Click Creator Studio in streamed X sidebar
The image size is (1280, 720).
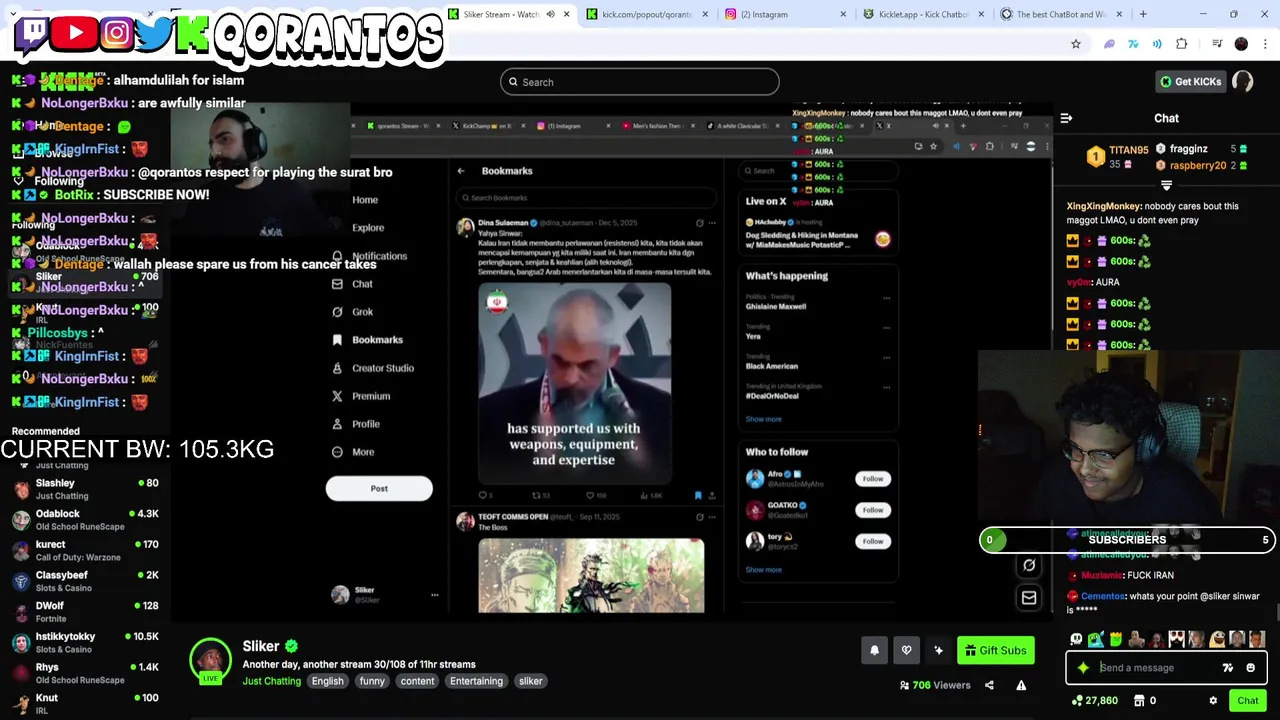pos(372,368)
